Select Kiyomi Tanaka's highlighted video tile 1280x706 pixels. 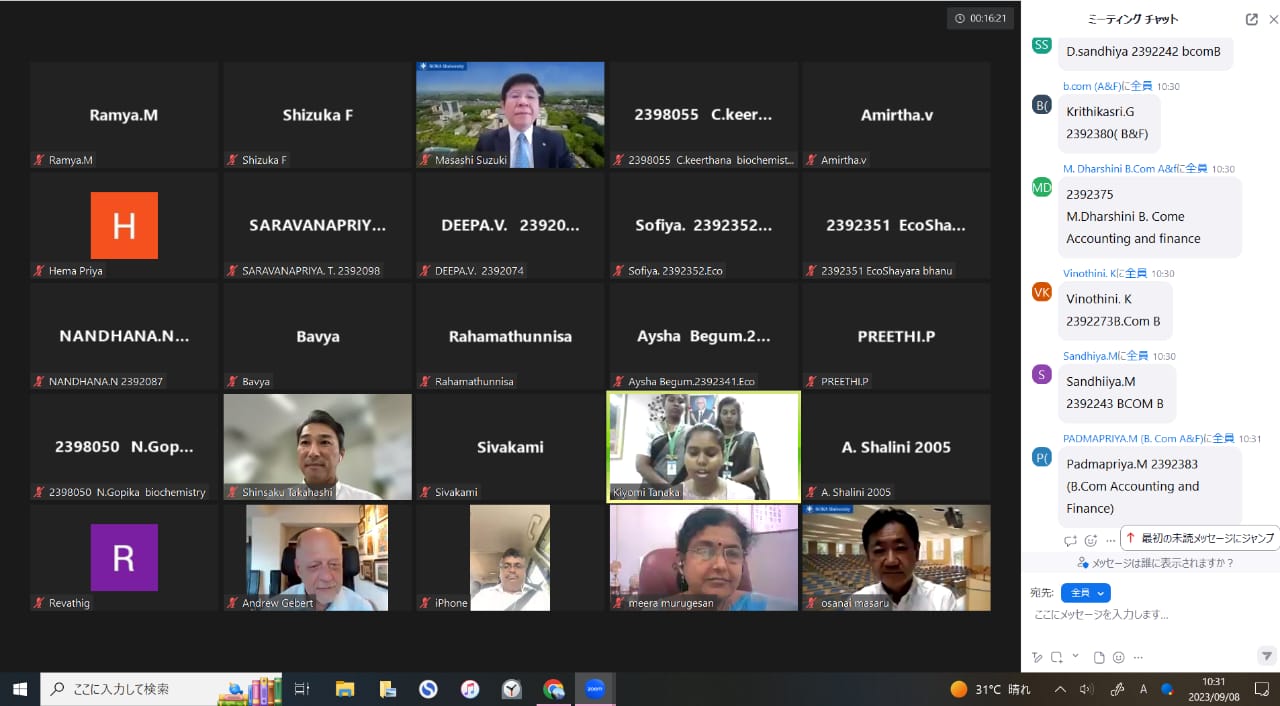(704, 446)
